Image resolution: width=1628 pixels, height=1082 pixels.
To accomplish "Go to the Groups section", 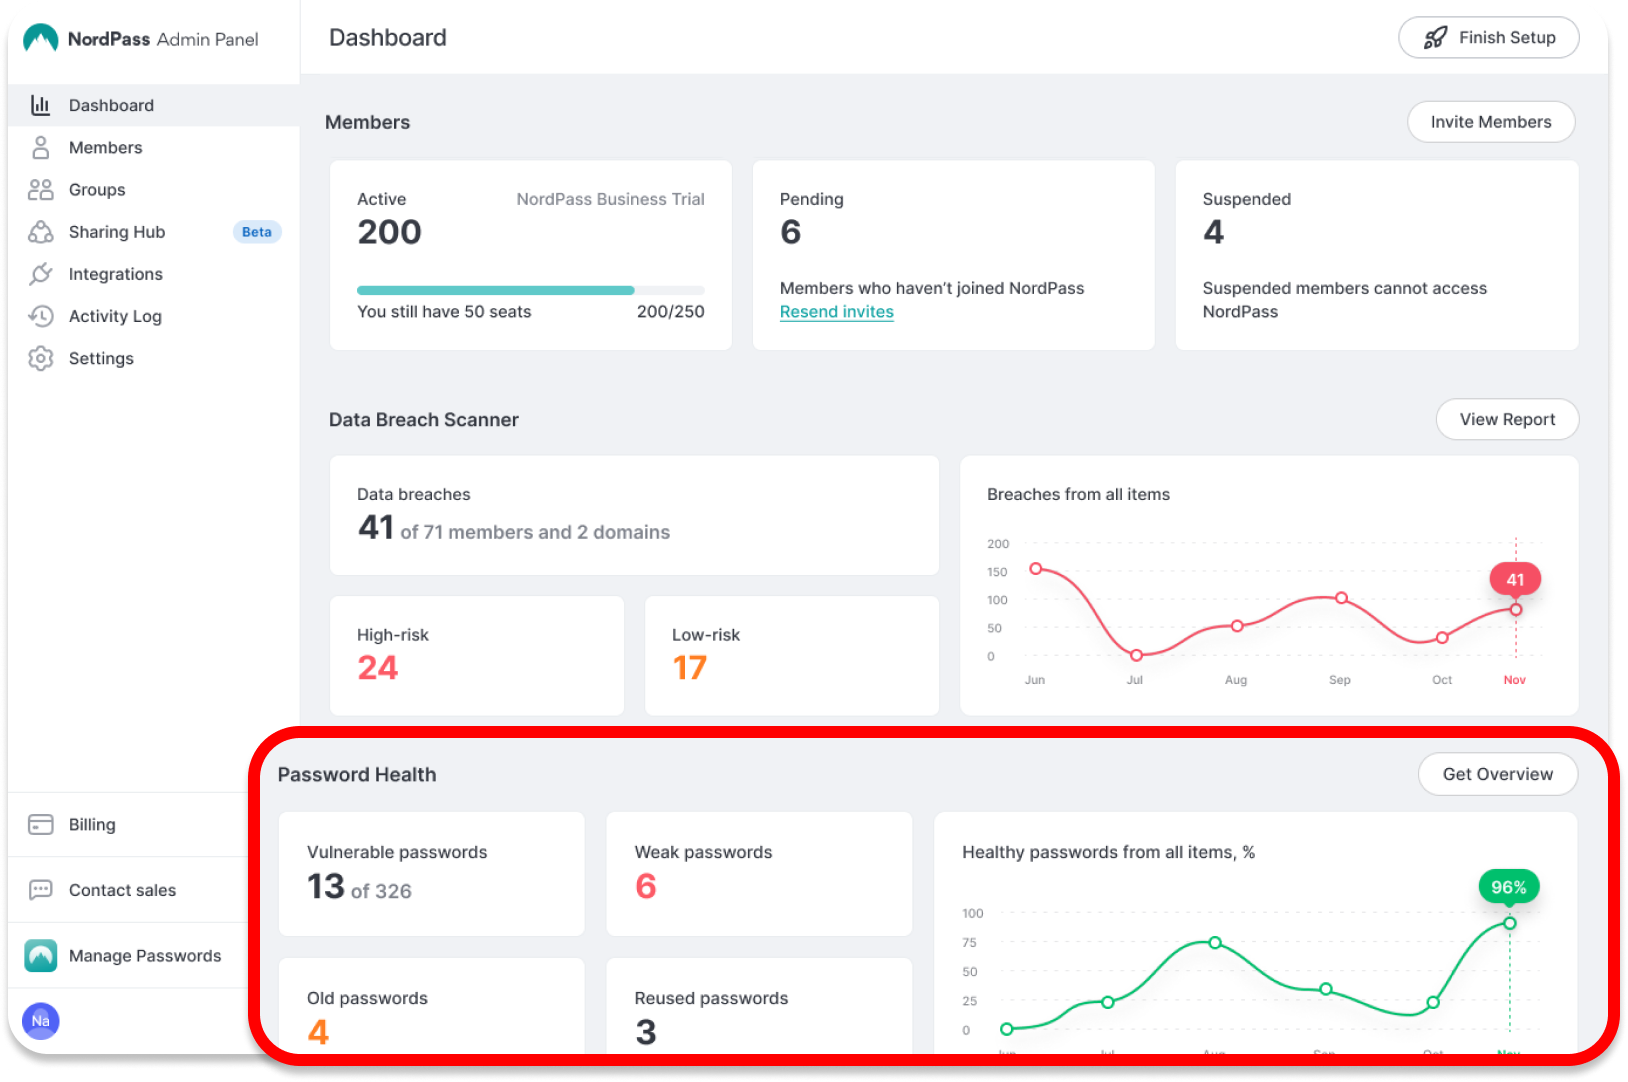I will [153, 190].
